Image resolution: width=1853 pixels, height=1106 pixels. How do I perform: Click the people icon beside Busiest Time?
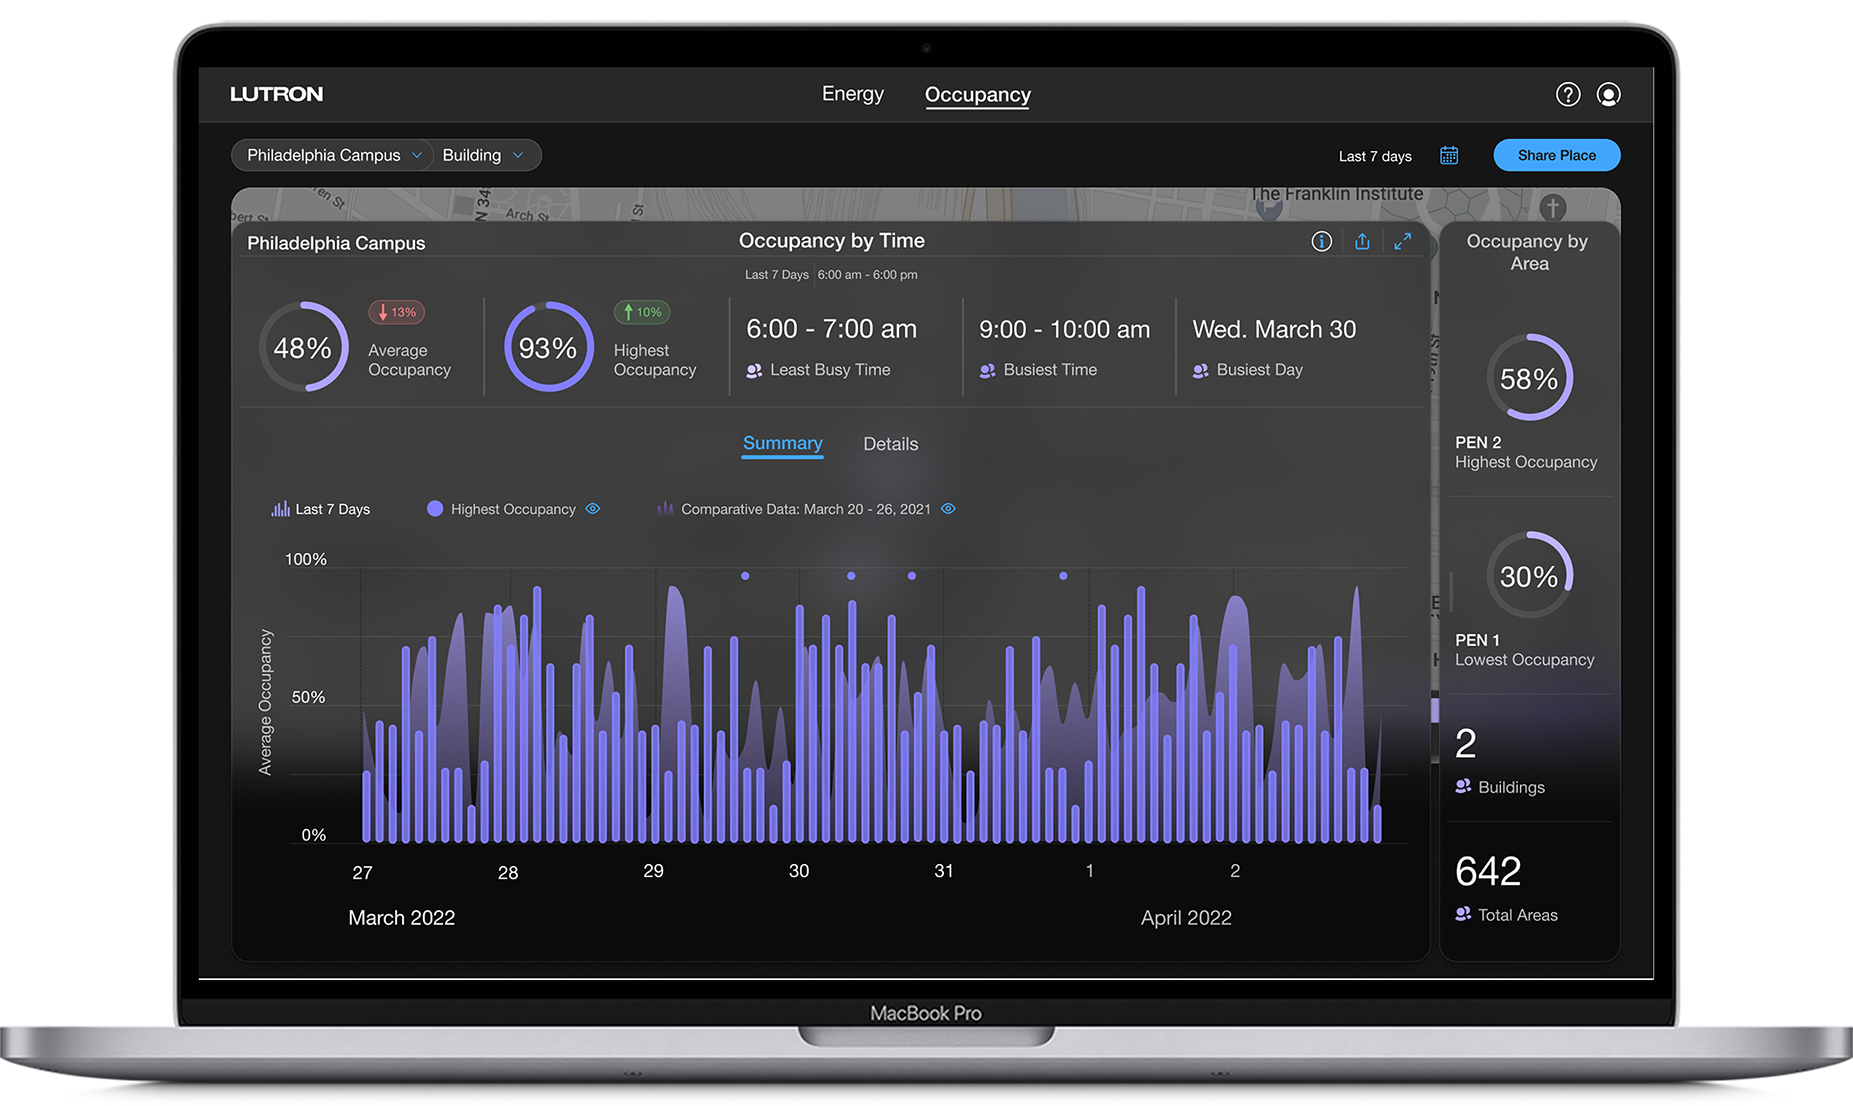pos(987,371)
